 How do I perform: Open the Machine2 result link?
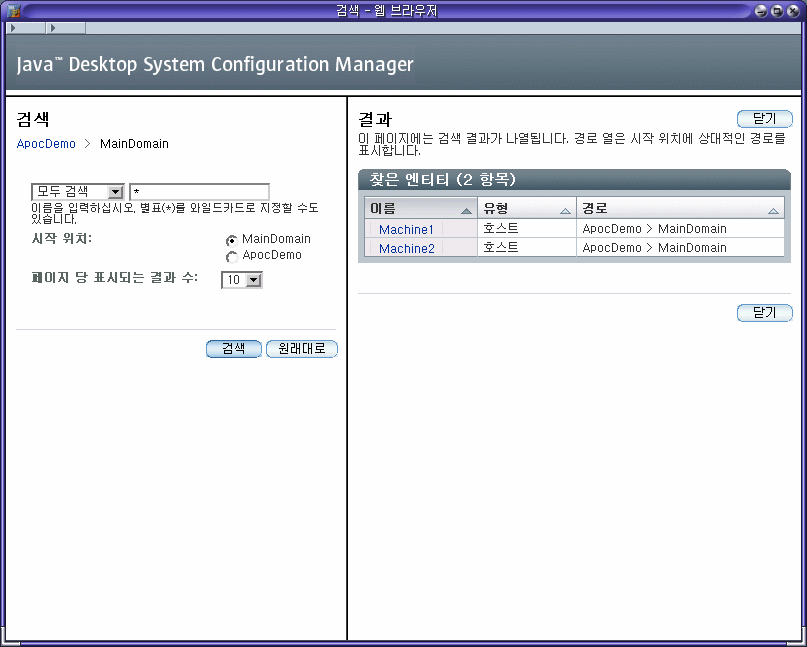[x=407, y=249]
